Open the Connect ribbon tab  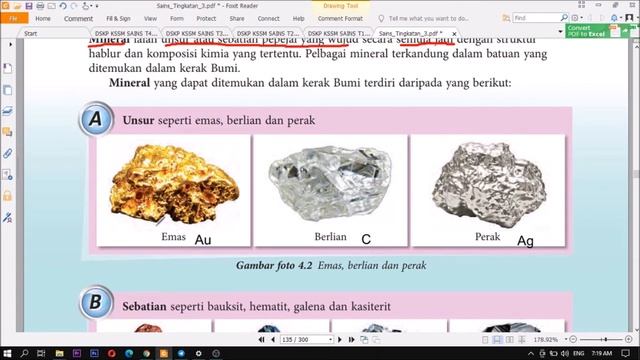(269, 18)
